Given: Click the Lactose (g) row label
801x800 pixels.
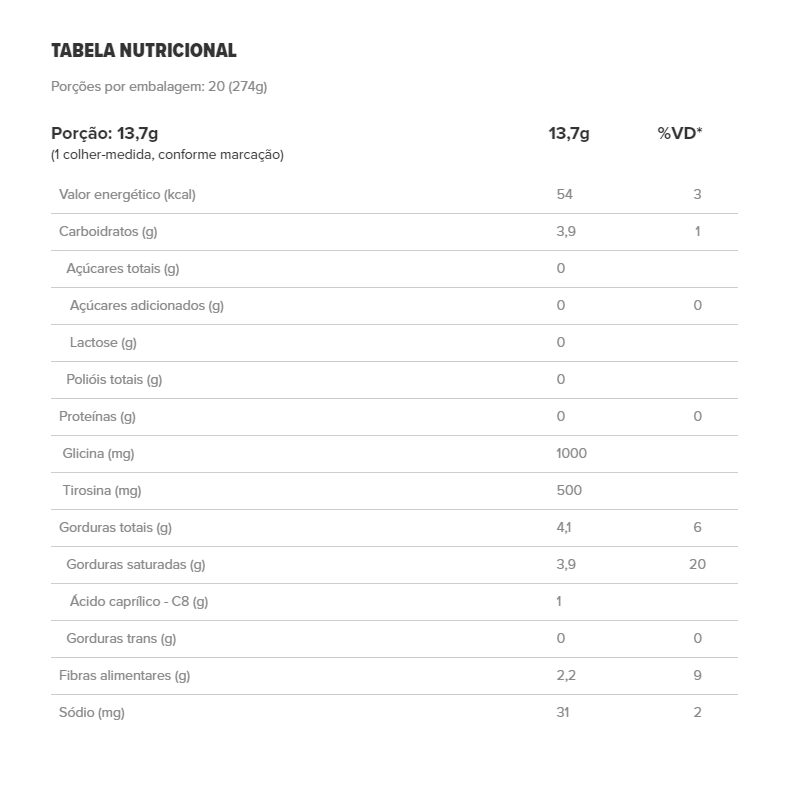Looking at the screenshot, I should (103, 342).
